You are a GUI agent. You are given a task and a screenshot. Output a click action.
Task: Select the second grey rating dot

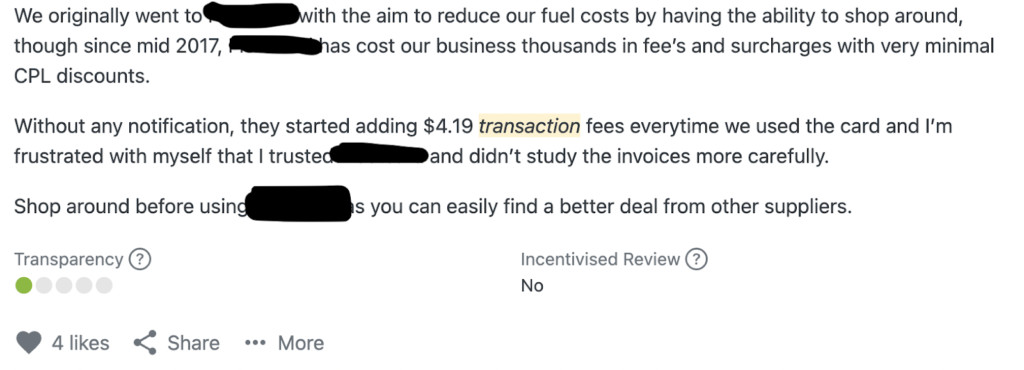44,285
